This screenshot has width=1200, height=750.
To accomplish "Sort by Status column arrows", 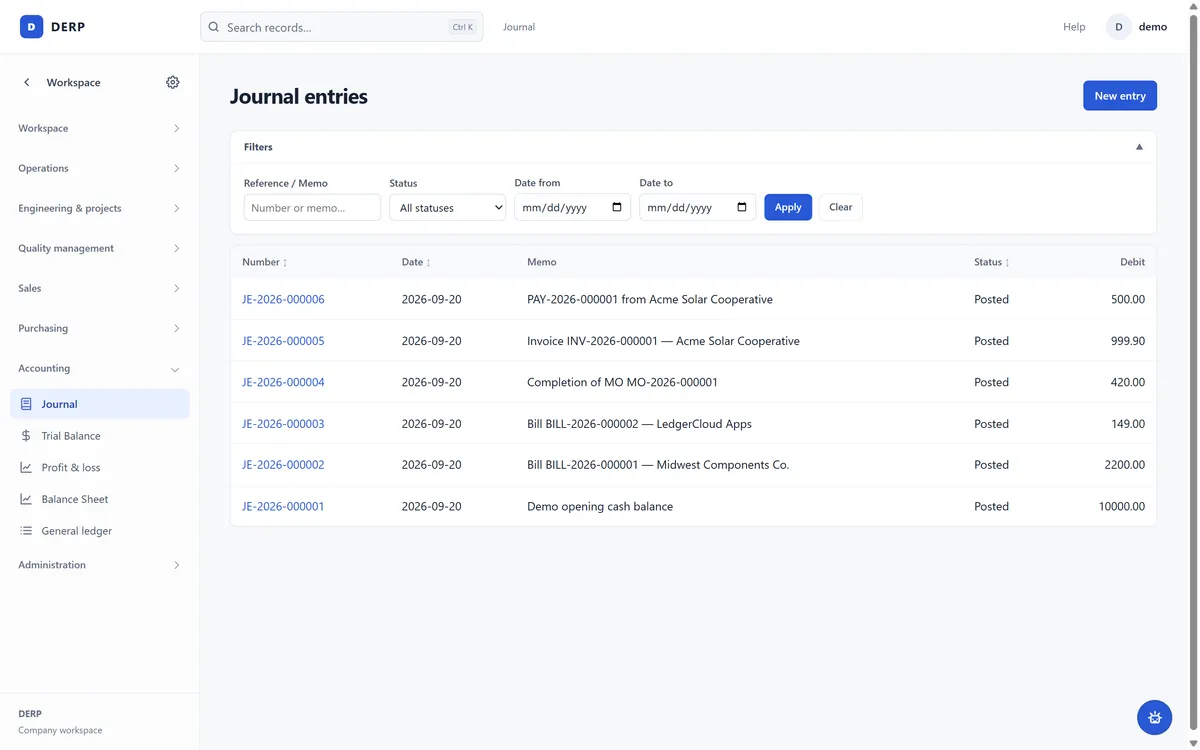I will coord(1007,263).
